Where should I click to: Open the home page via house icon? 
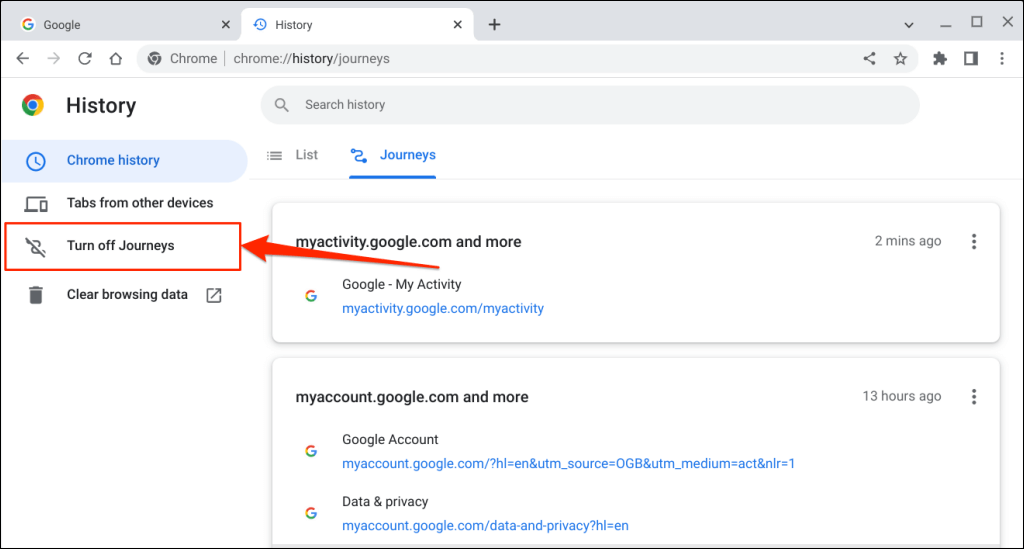tap(116, 59)
